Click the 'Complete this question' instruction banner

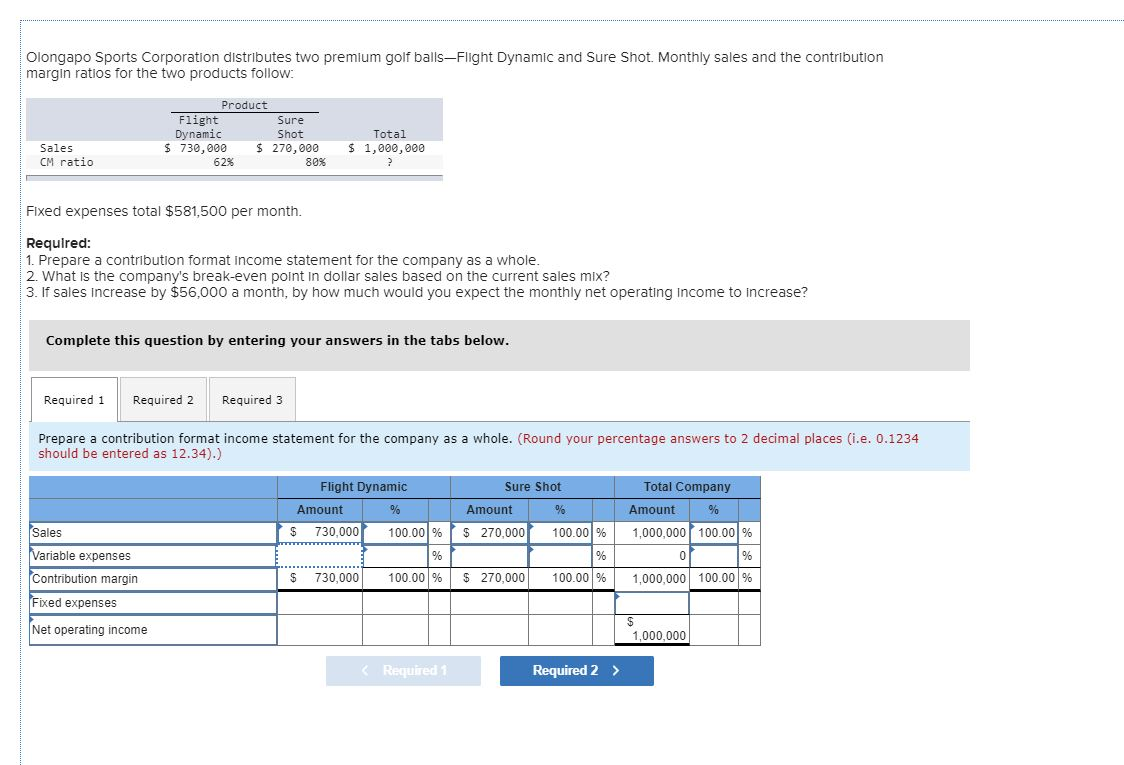coord(500,345)
